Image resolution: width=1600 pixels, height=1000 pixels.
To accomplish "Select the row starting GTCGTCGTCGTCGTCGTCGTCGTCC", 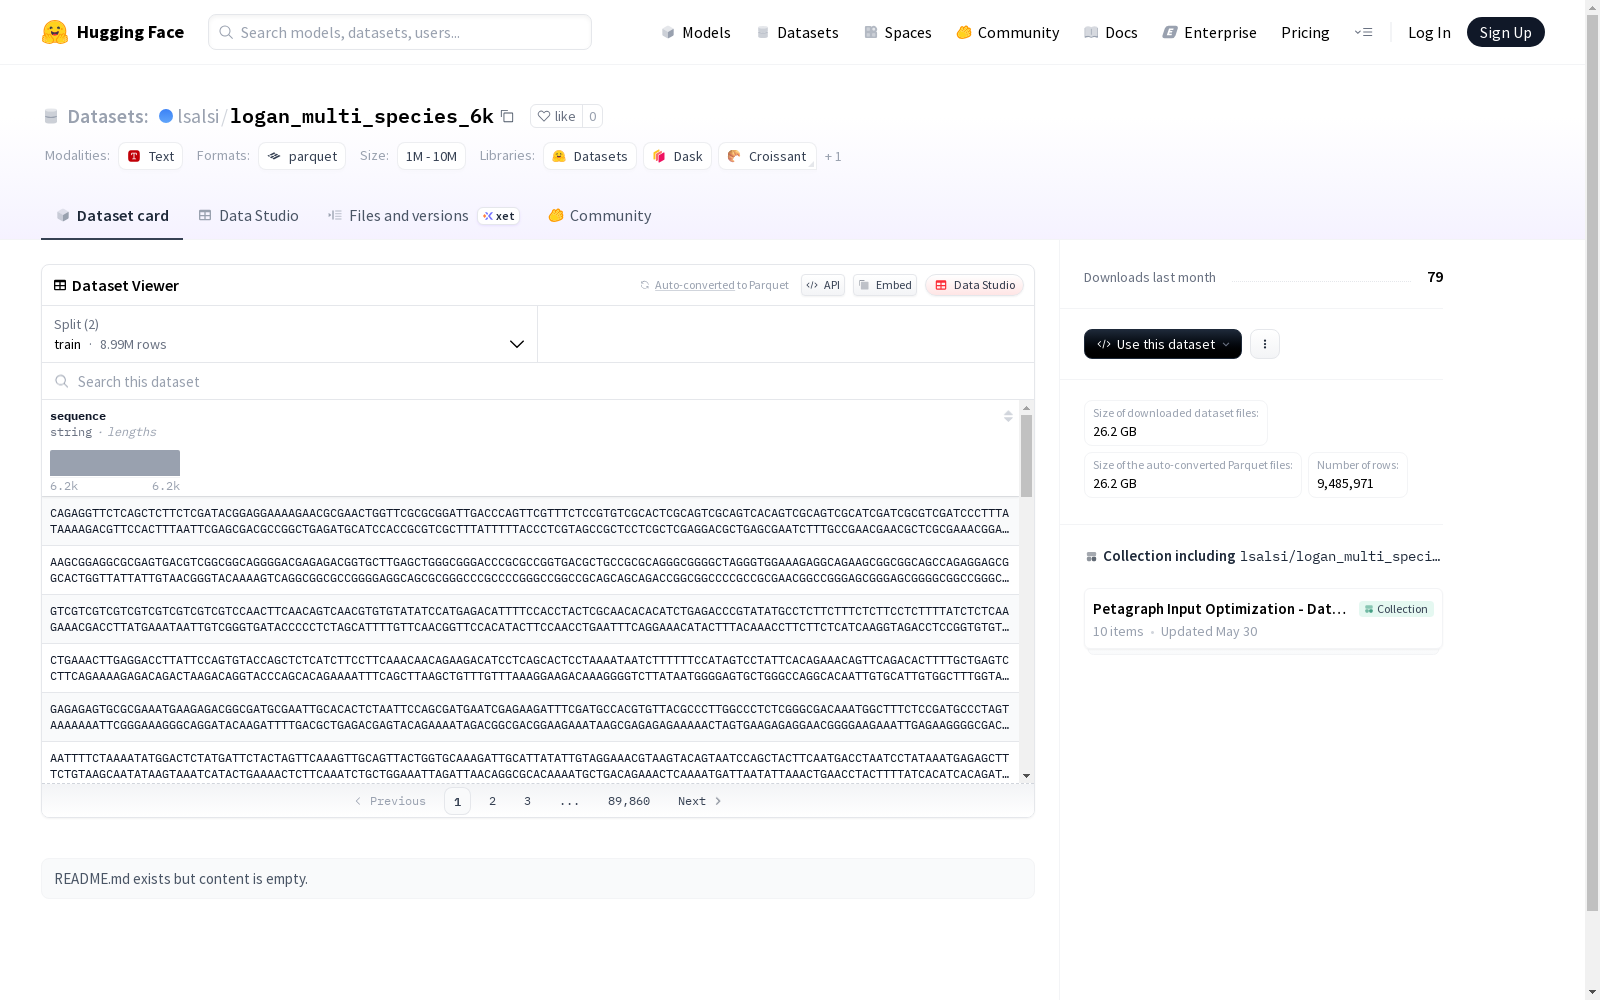I will coord(530,619).
